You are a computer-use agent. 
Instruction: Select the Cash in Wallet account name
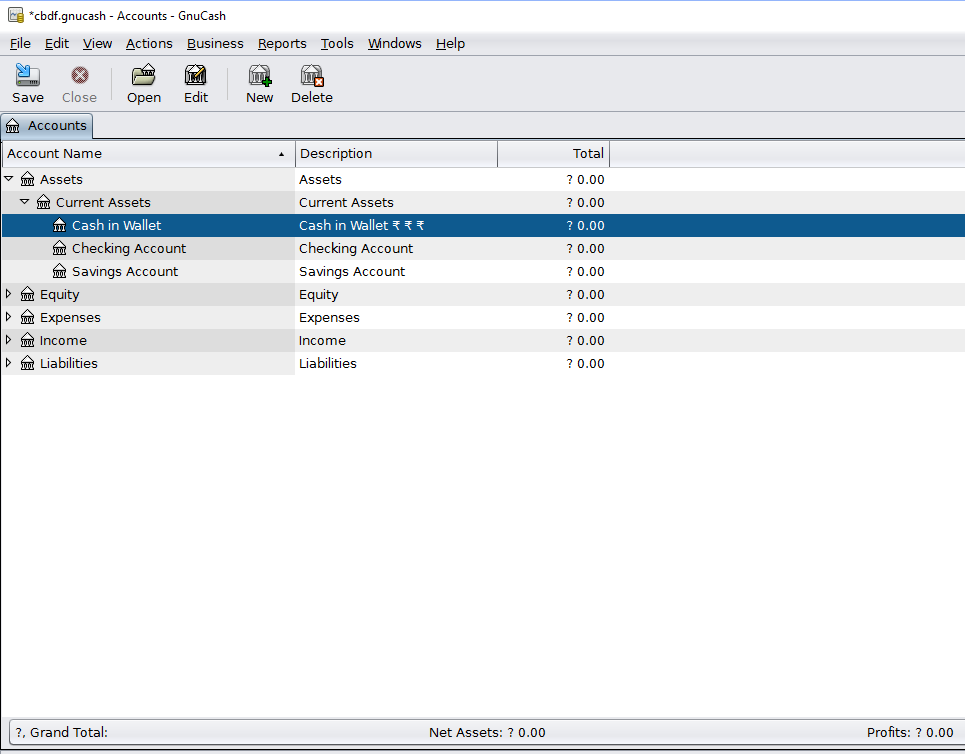(116, 225)
